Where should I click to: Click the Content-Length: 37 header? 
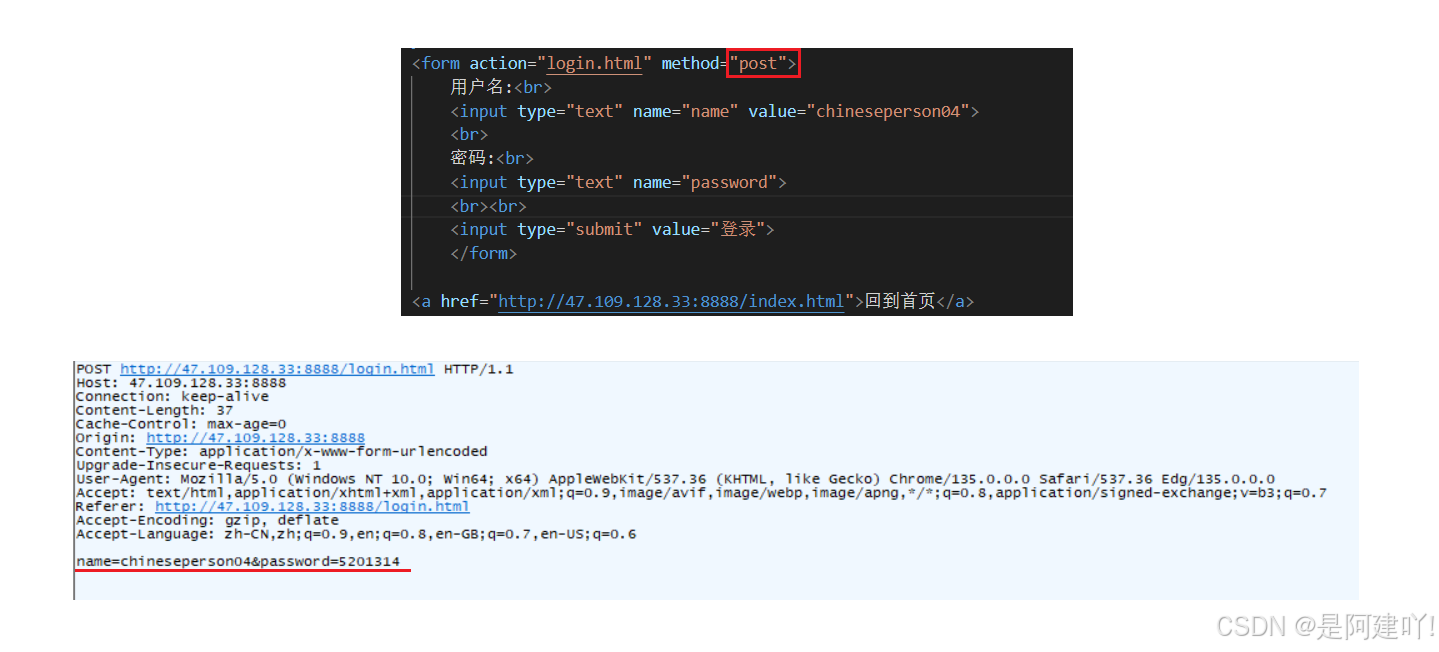tap(154, 410)
